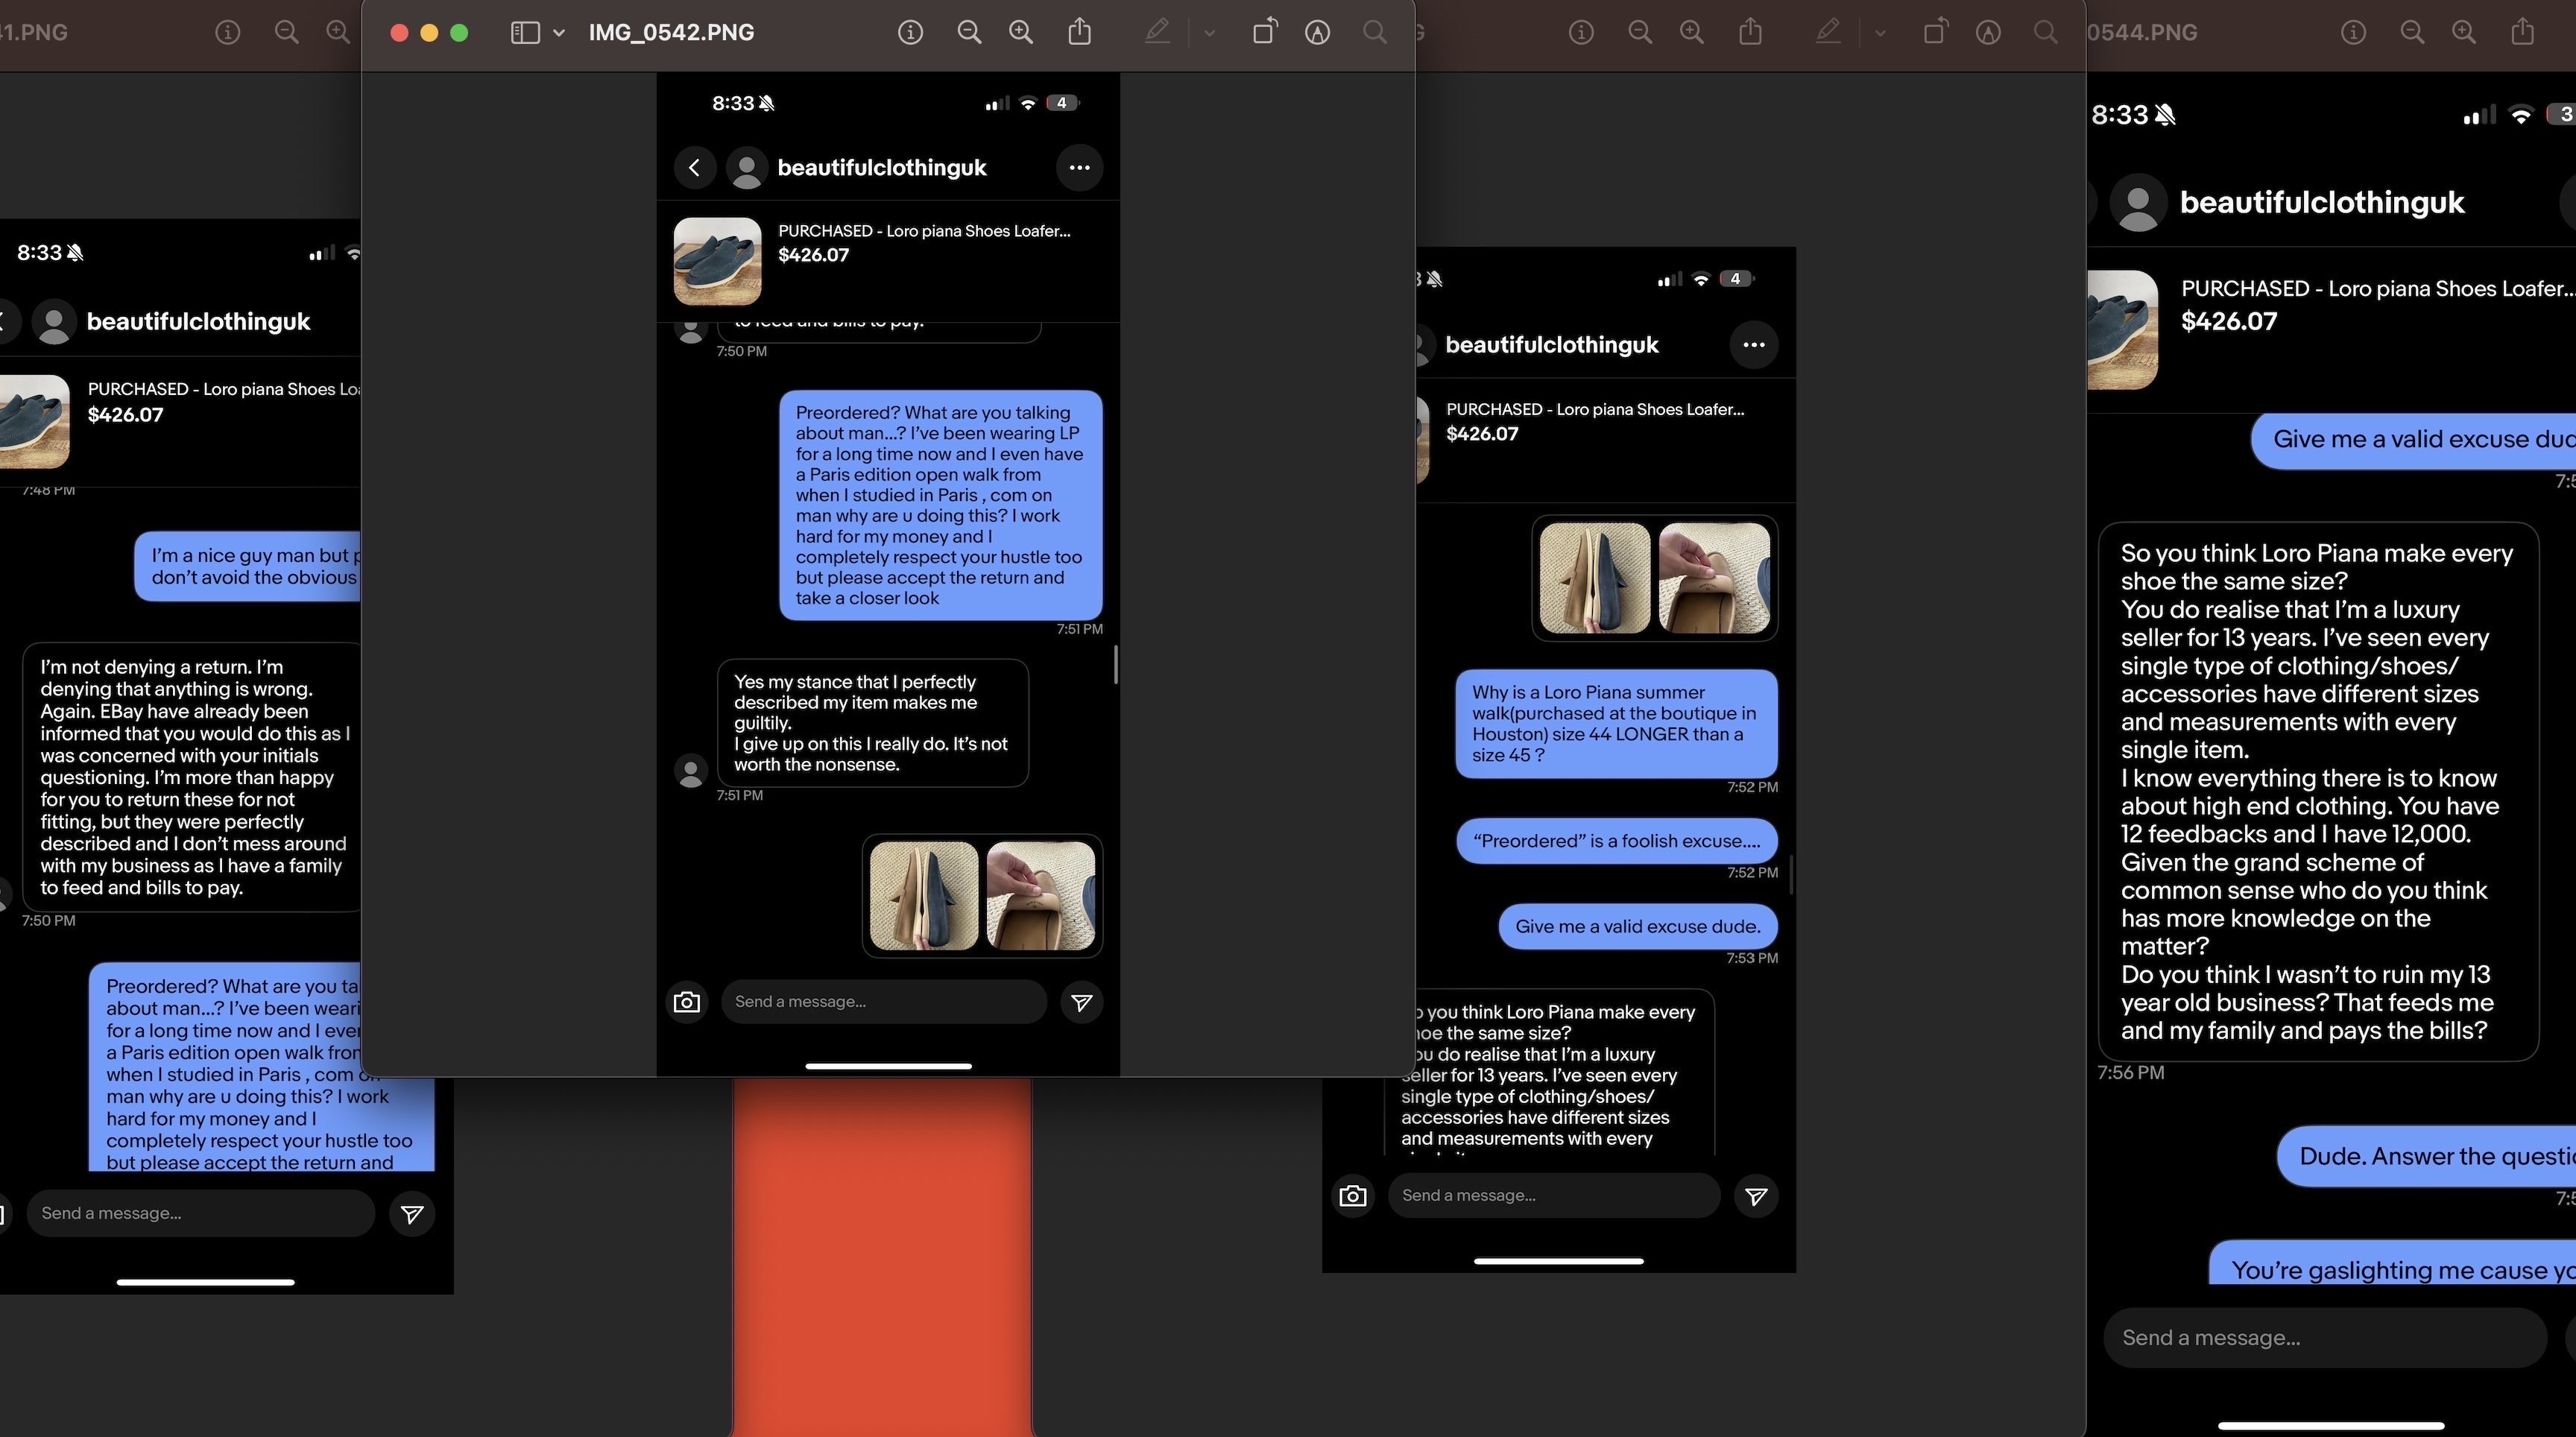Click "So you think Loro Piana make" message in 0544.PNG

pyautogui.click(x=2318, y=792)
